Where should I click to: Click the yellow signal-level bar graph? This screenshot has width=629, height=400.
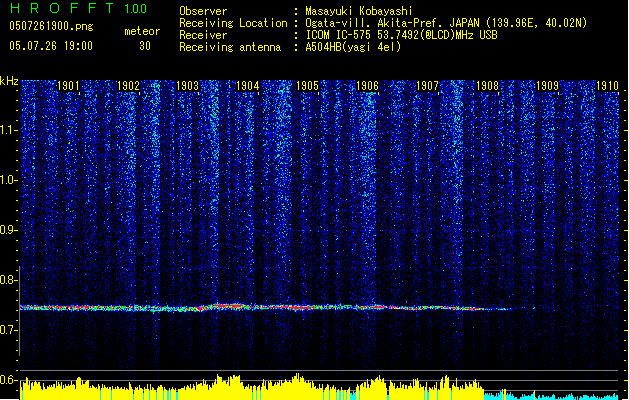[252, 387]
